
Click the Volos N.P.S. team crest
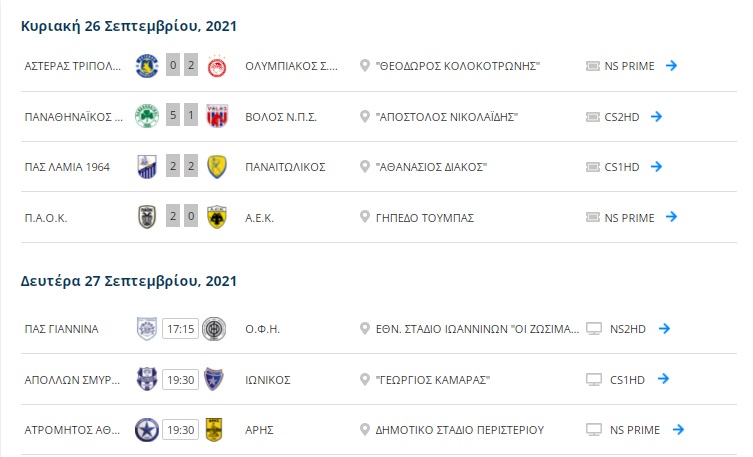(x=217, y=116)
